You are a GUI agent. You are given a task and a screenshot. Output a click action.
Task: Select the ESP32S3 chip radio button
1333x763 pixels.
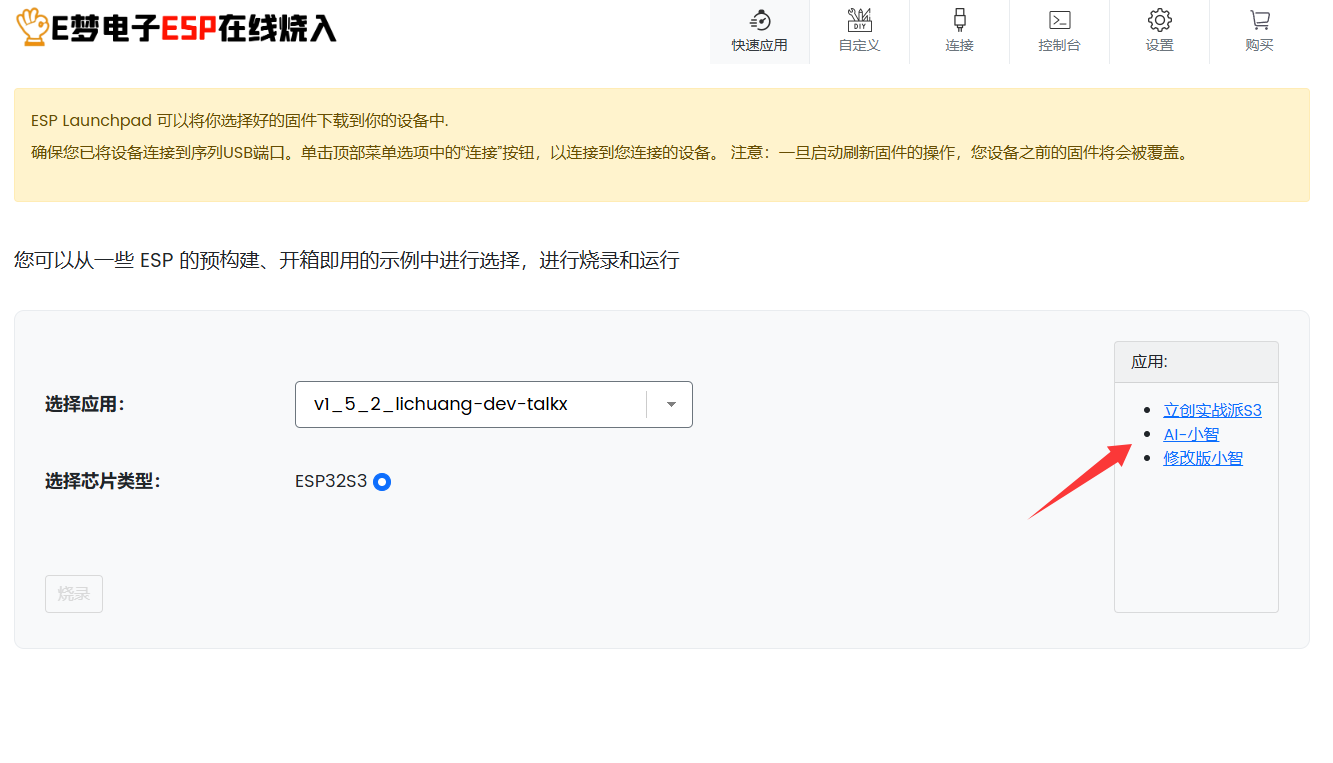click(x=382, y=482)
